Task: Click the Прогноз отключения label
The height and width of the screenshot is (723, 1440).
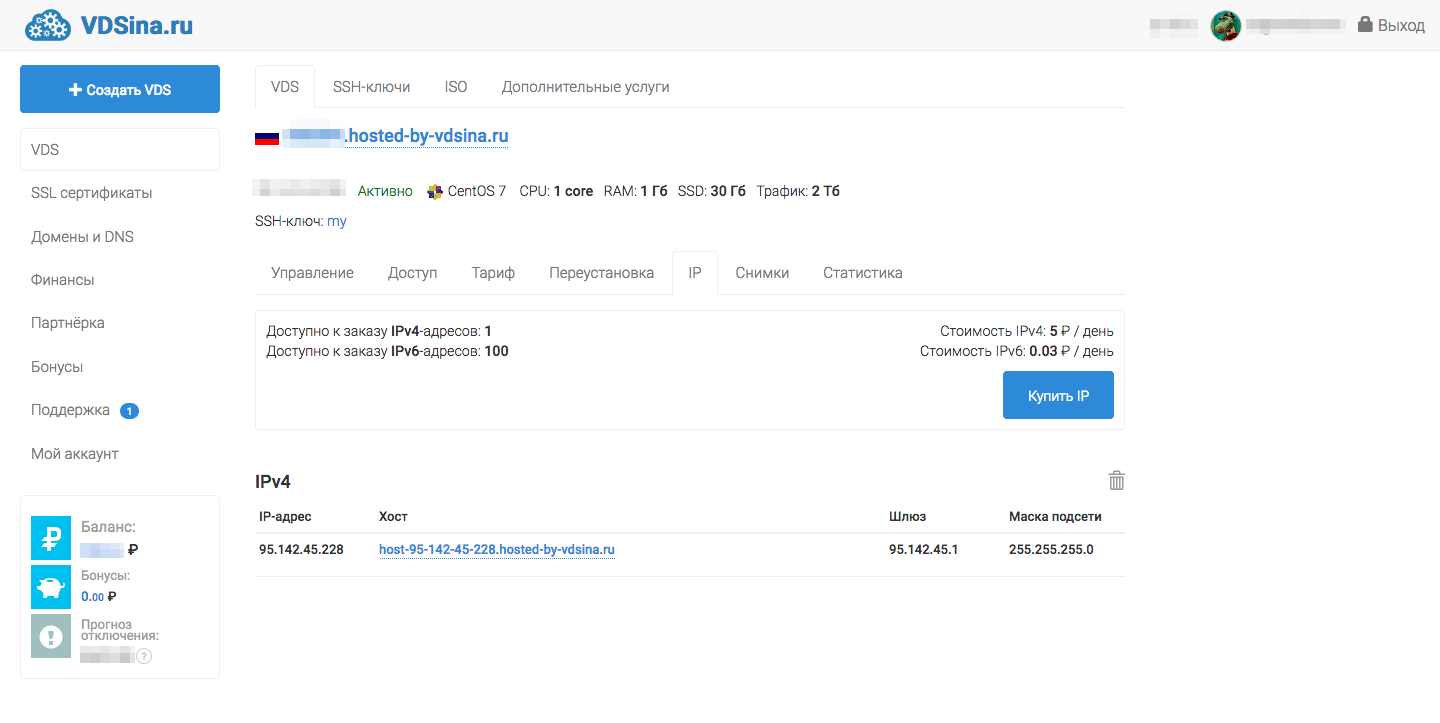Action: 120,630
